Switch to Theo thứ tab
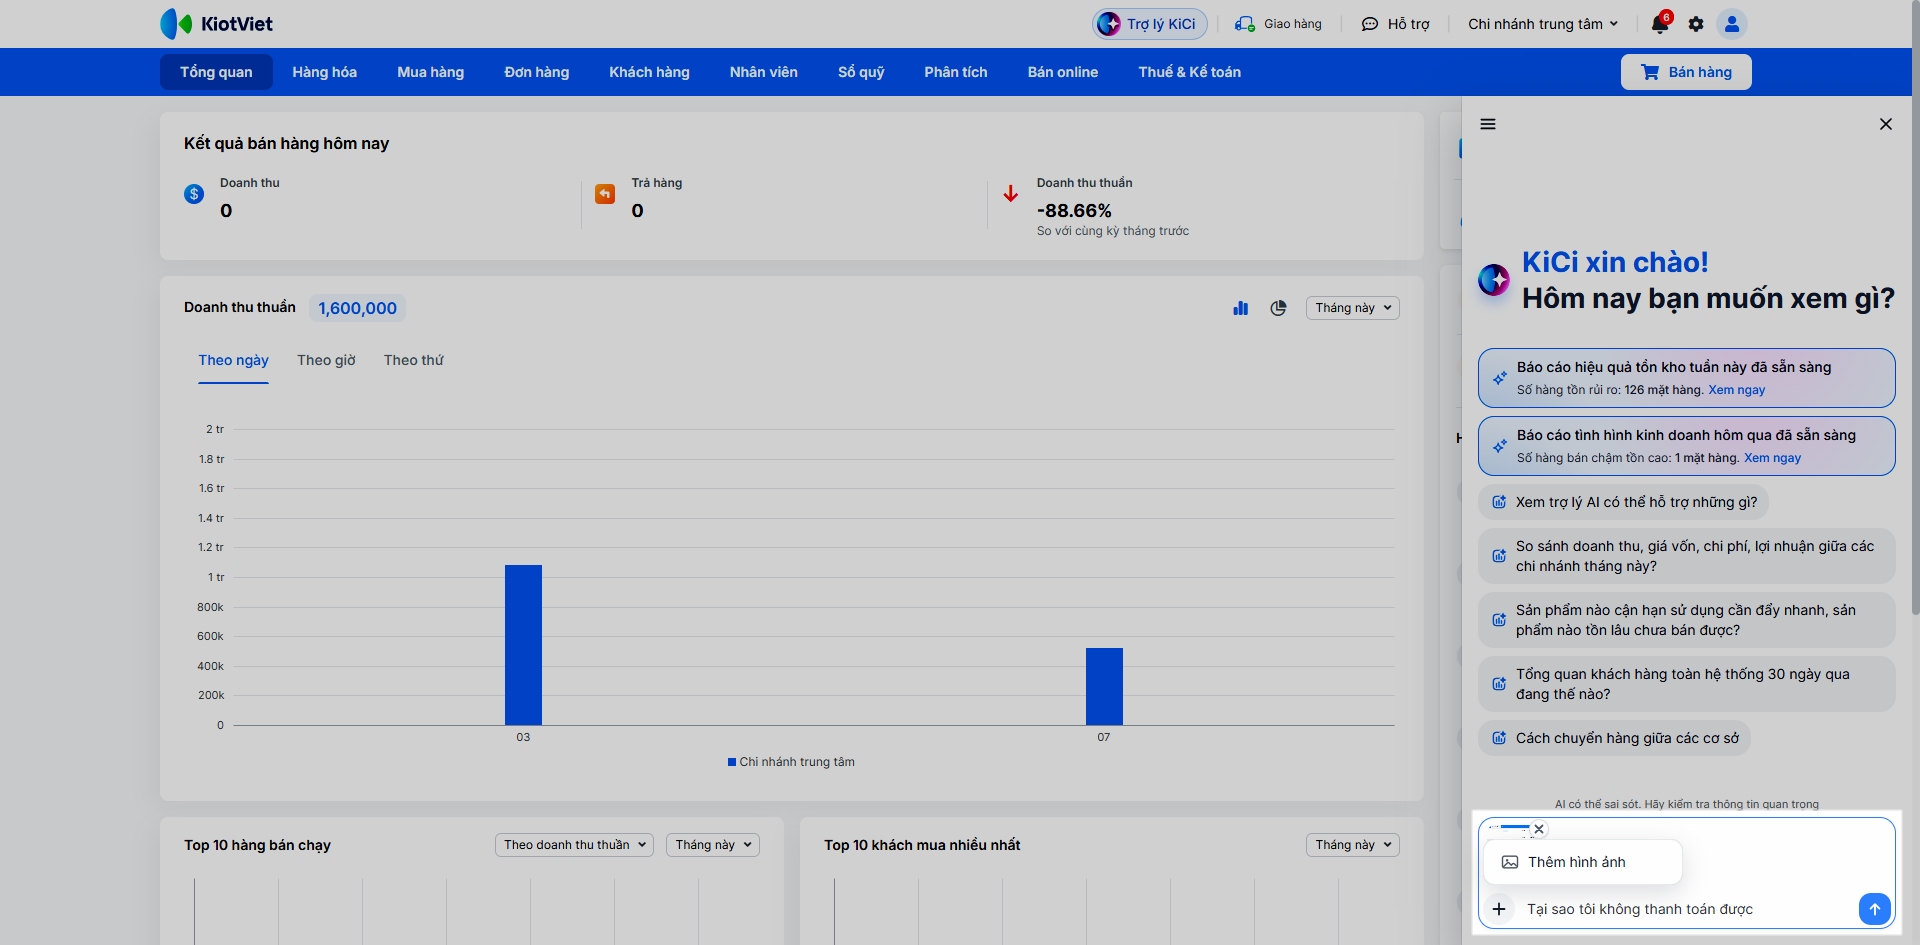Viewport: 1920px width, 945px height. [x=413, y=360]
